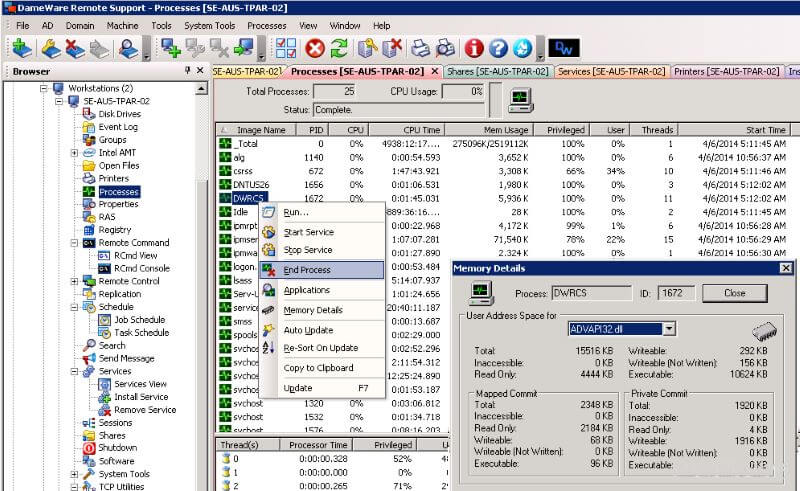The width and height of the screenshot is (800, 491).
Task: Click the DW logo toolbar icon
Action: (x=564, y=48)
